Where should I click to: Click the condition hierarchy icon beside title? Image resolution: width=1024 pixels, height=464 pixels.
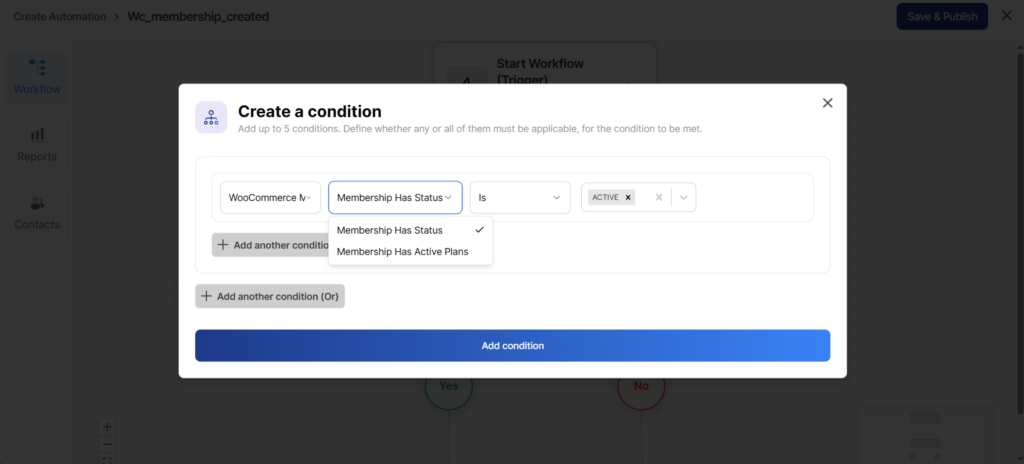[x=211, y=118]
